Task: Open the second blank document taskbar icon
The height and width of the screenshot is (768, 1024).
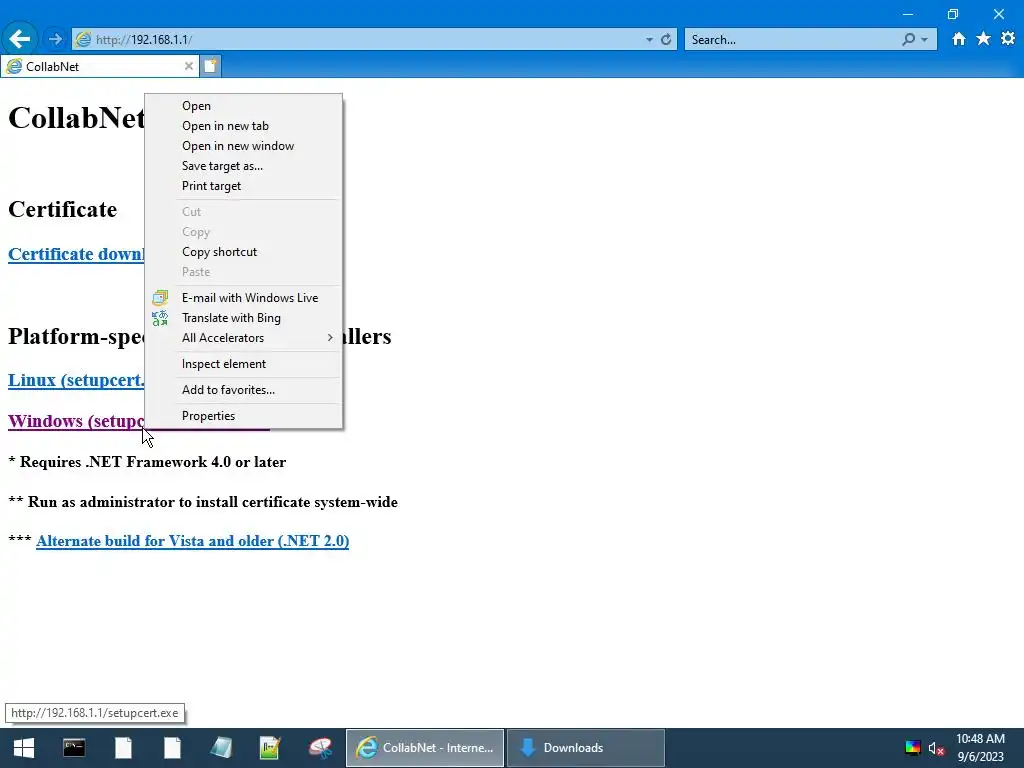Action: point(172,748)
